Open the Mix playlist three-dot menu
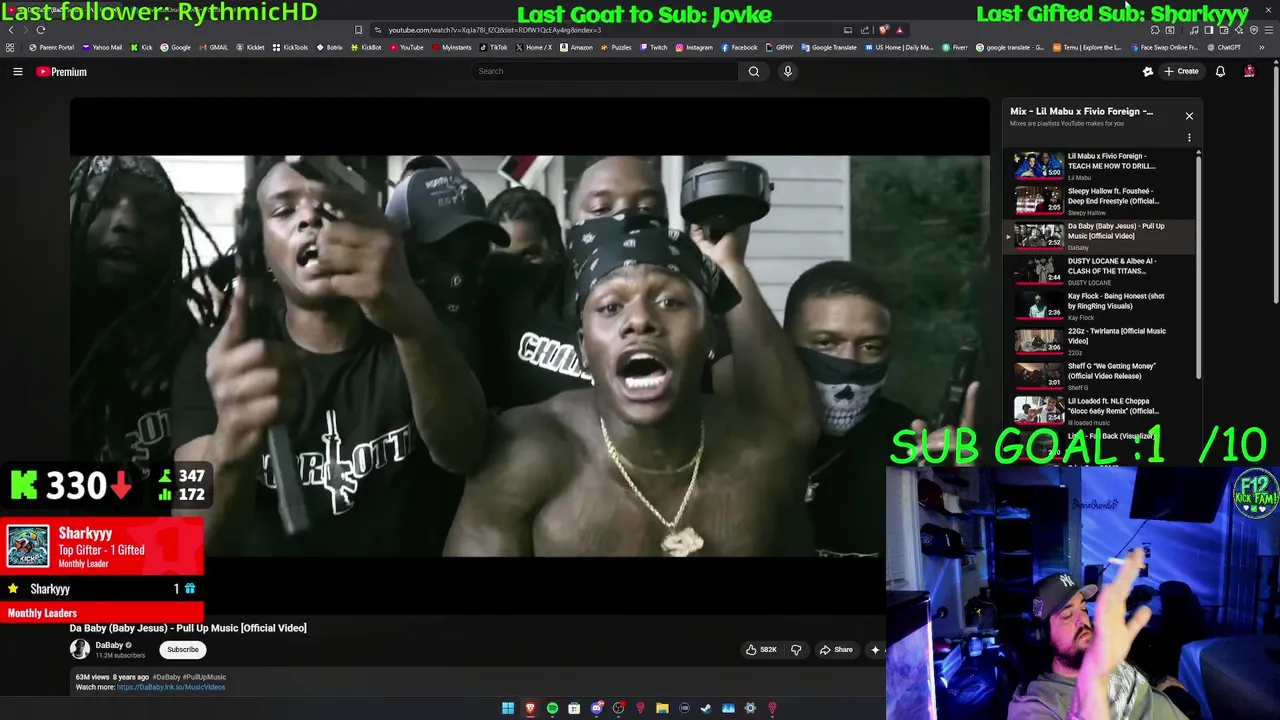The image size is (1280, 720). (x=1189, y=138)
